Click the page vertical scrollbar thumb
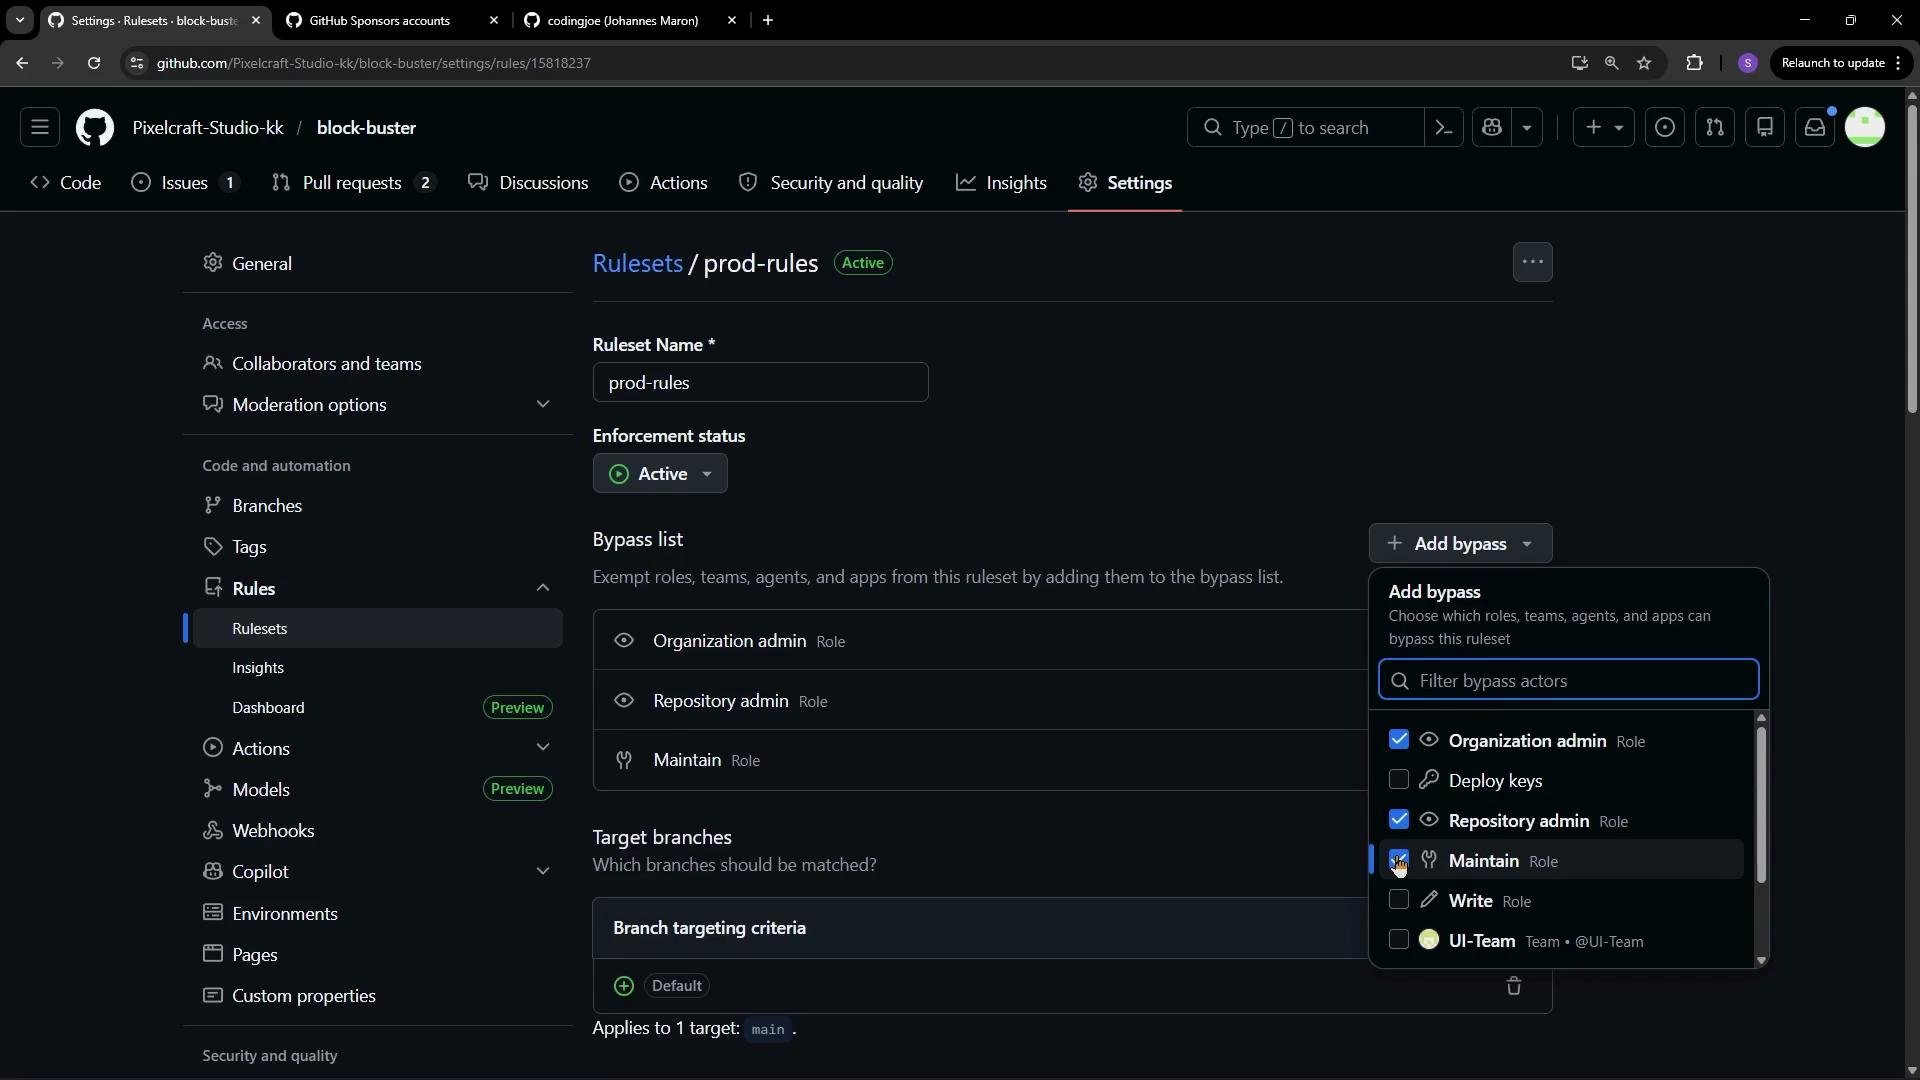This screenshot has height=1080, width=1920. coord(1911,258)
